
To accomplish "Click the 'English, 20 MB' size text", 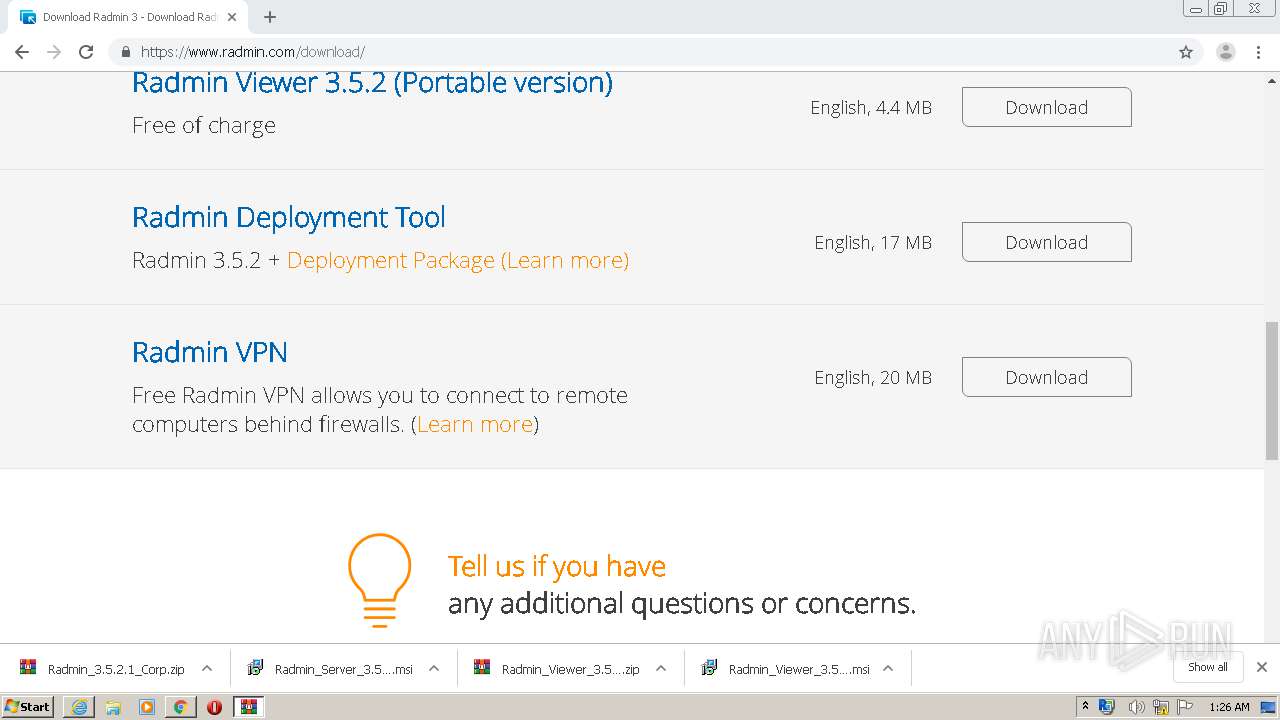I will [873, 378].
